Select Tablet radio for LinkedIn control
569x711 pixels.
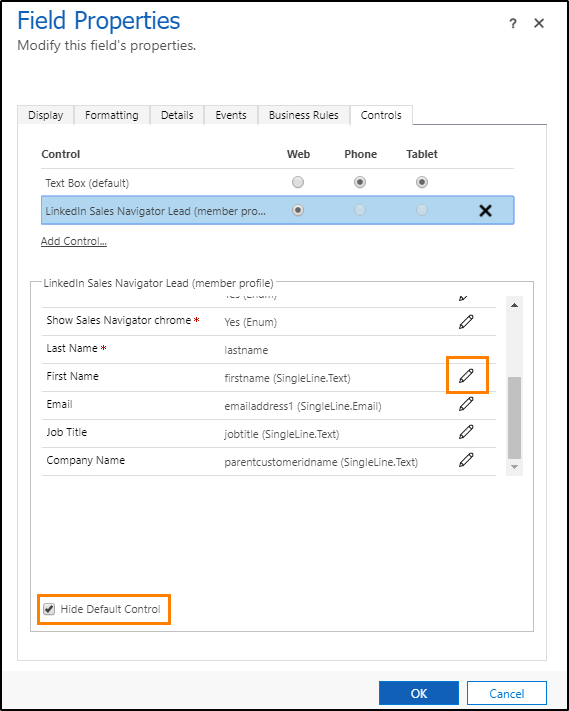tap(422, 210)
